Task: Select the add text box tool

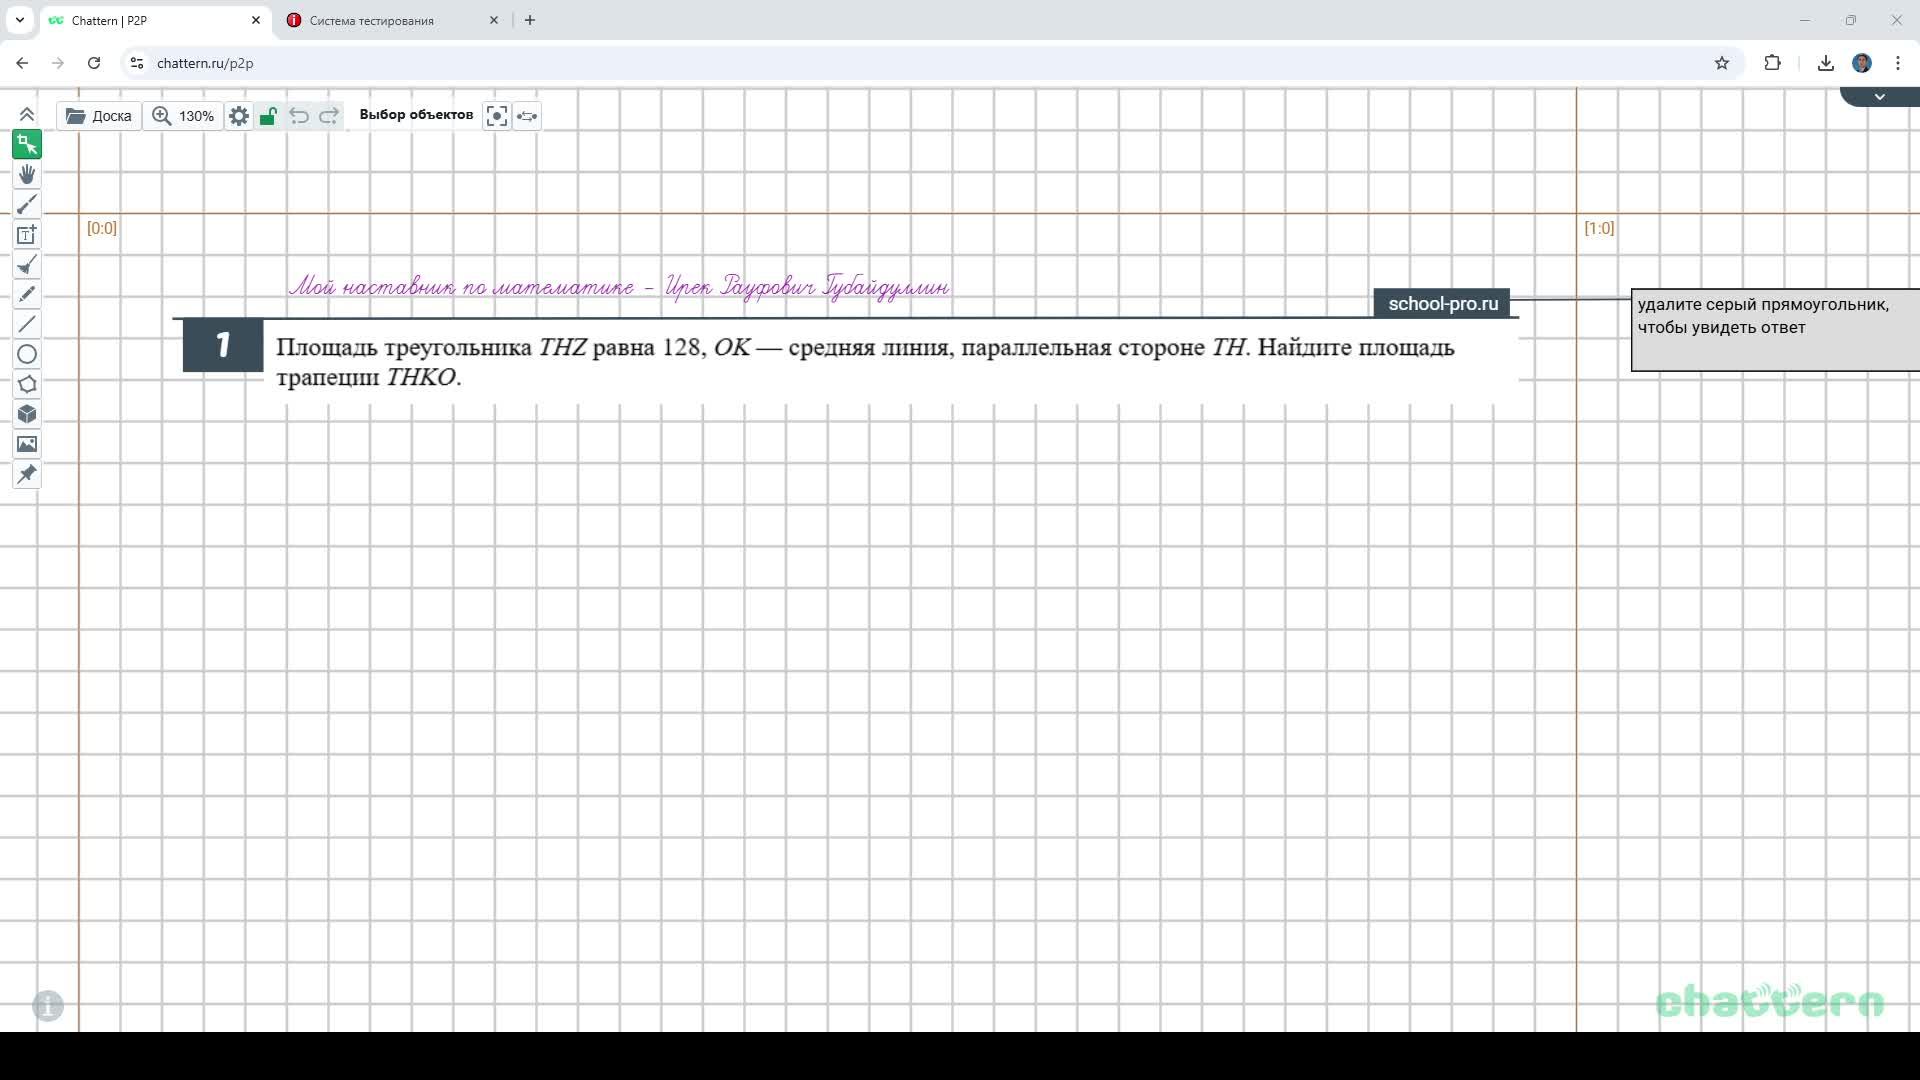Action: pos(27,235)
